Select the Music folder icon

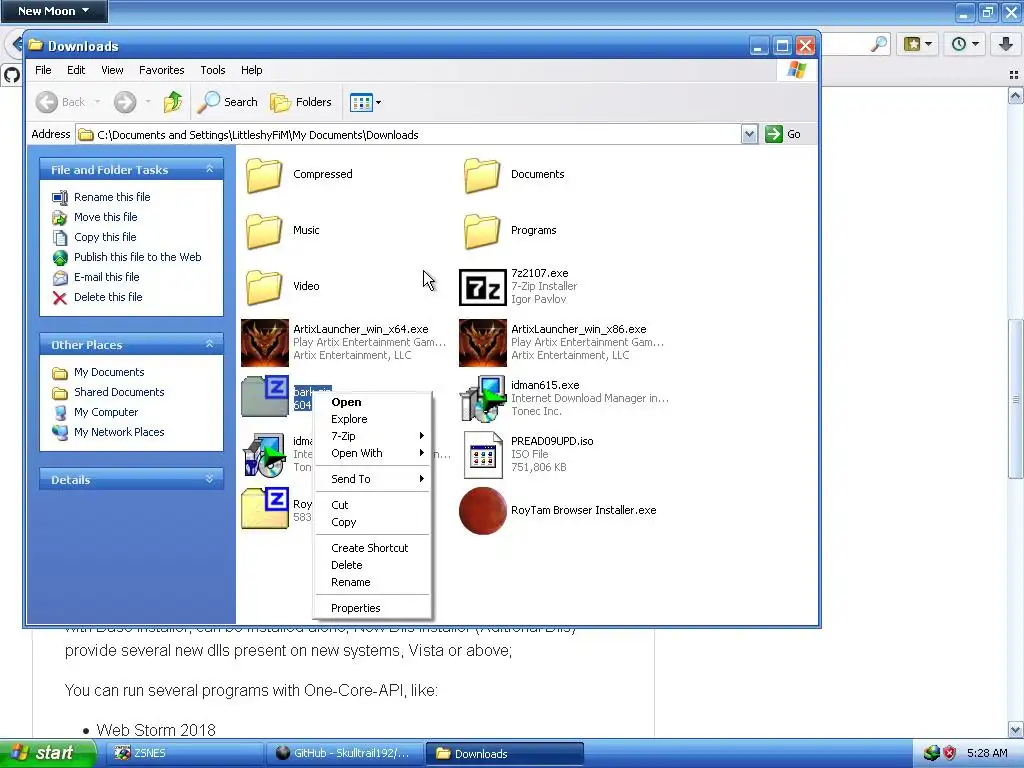pyautogui.click(x=264, y=231)
